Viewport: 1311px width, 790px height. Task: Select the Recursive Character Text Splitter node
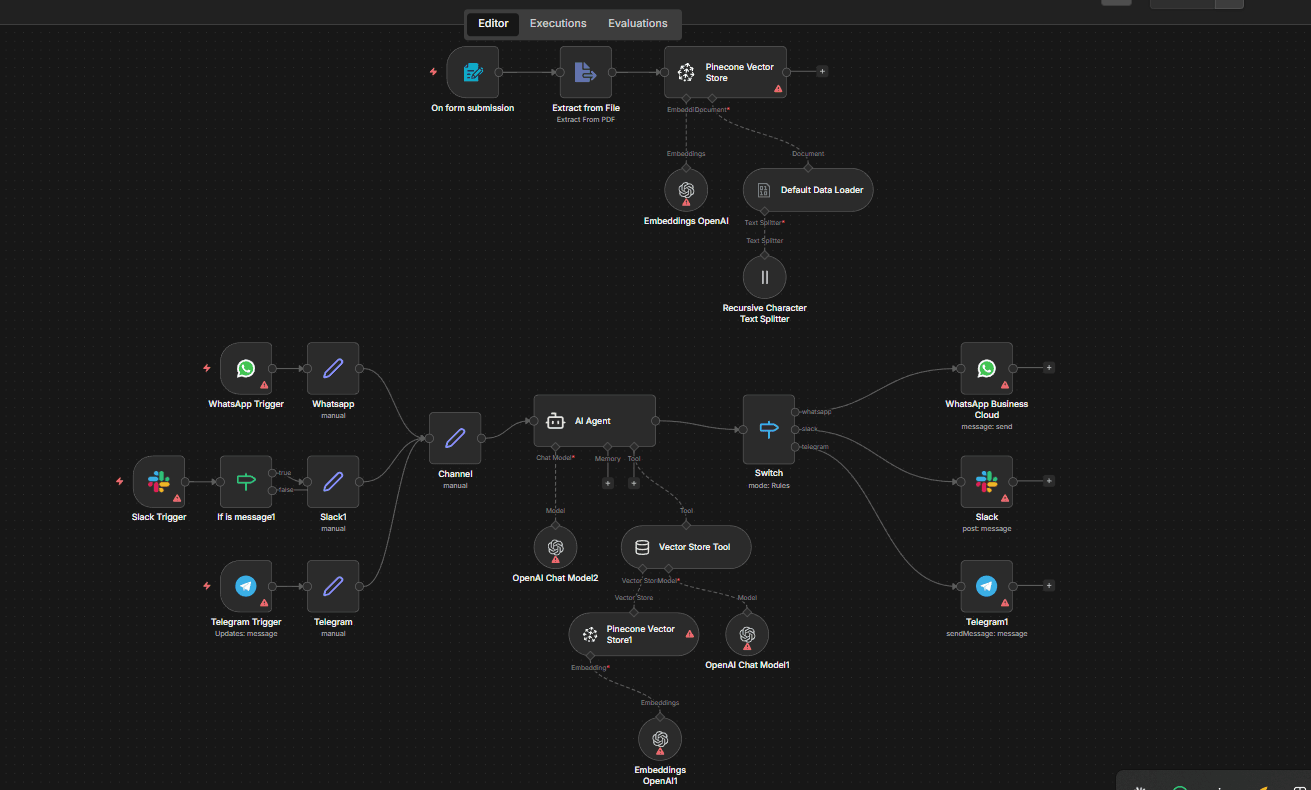coord(765,277)
